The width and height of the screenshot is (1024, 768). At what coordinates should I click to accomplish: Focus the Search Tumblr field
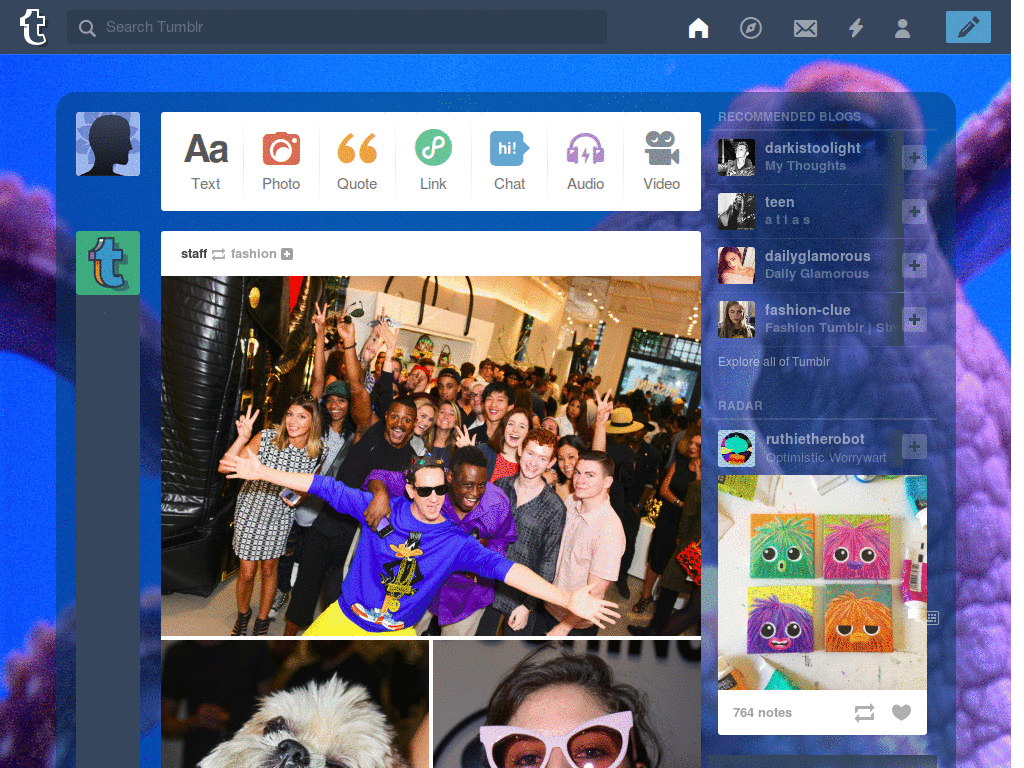(336, 27)
